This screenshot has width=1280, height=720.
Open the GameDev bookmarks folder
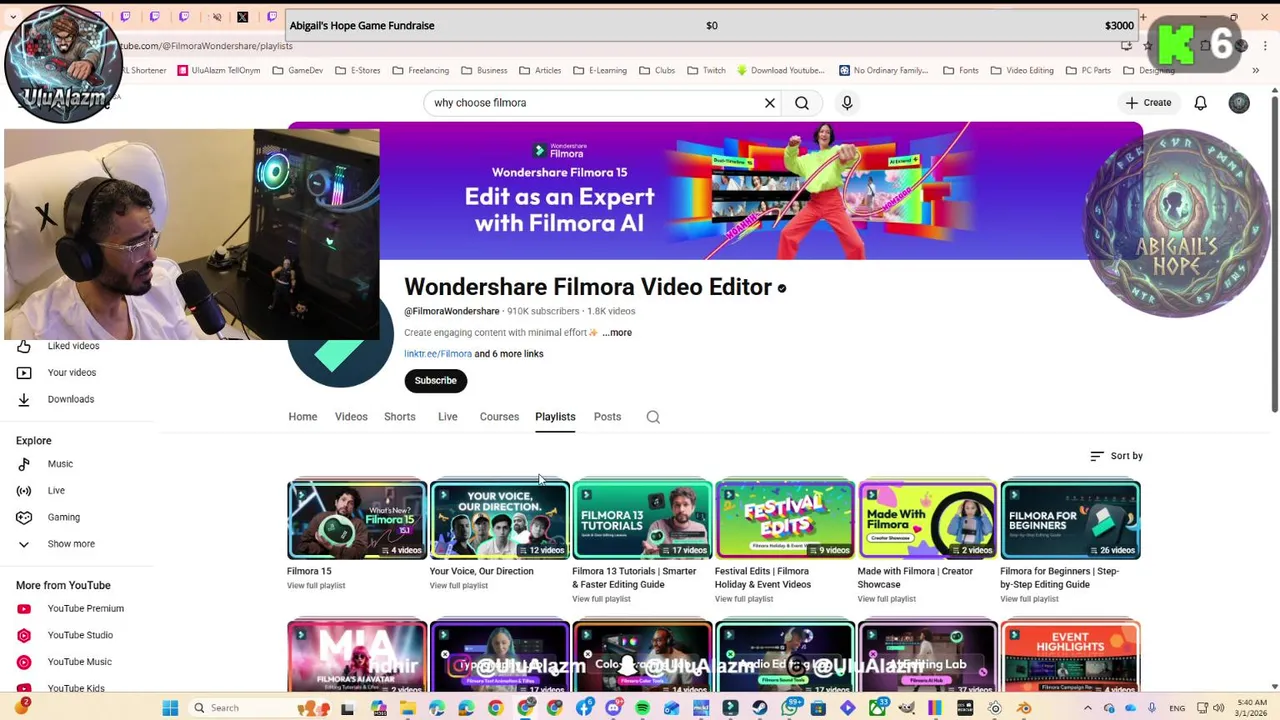(297, 71)
